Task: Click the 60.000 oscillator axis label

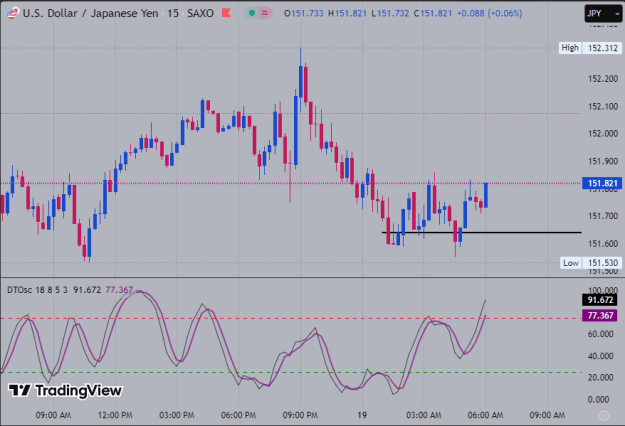Action: [x=600, y=334]
